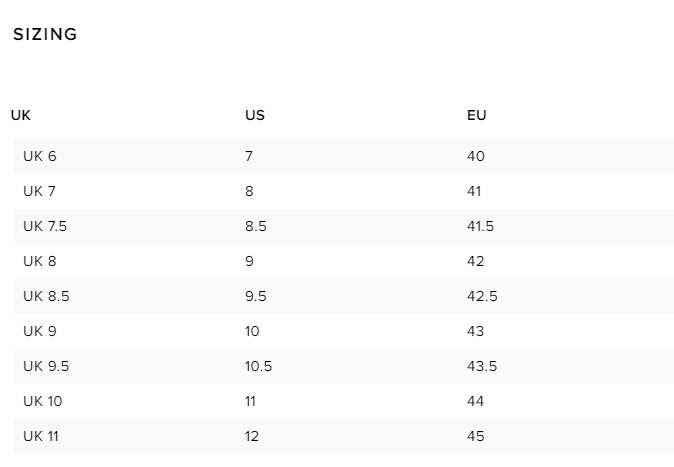The width and height of the screenshot is (674, 467).
Task: Choose the UK 9 size cell
Action: tap(40, 331)
